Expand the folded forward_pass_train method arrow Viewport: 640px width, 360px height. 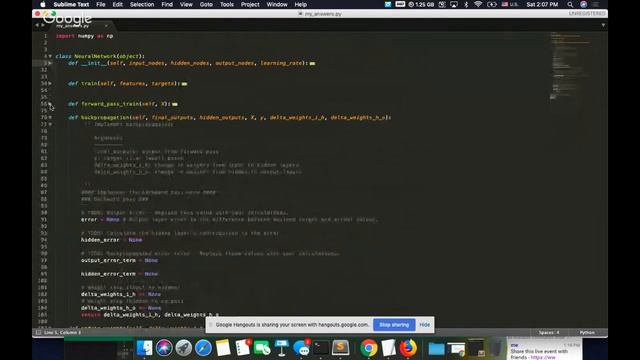pyautogui.click(x=50, y=104)
